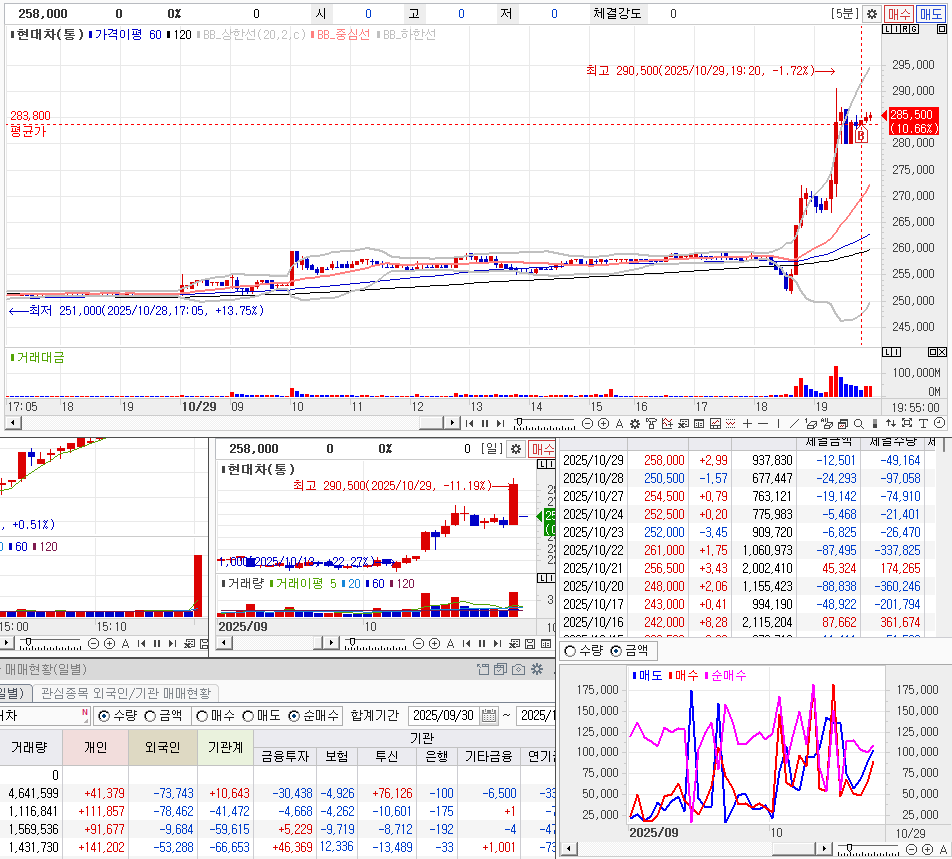
Task: Zoom out daily chart with minus icon
Action: pos(418,643)
